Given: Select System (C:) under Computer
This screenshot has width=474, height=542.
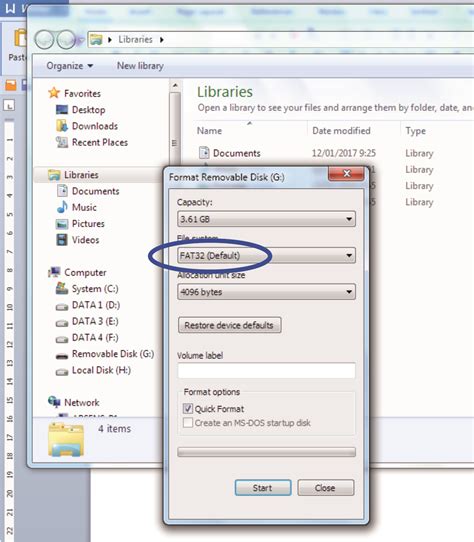Looking at the screenshot, I should (95, 288).
